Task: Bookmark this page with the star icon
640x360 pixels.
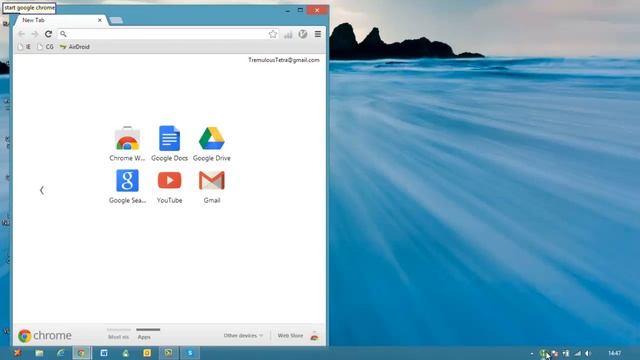Action: click(273, 34)
